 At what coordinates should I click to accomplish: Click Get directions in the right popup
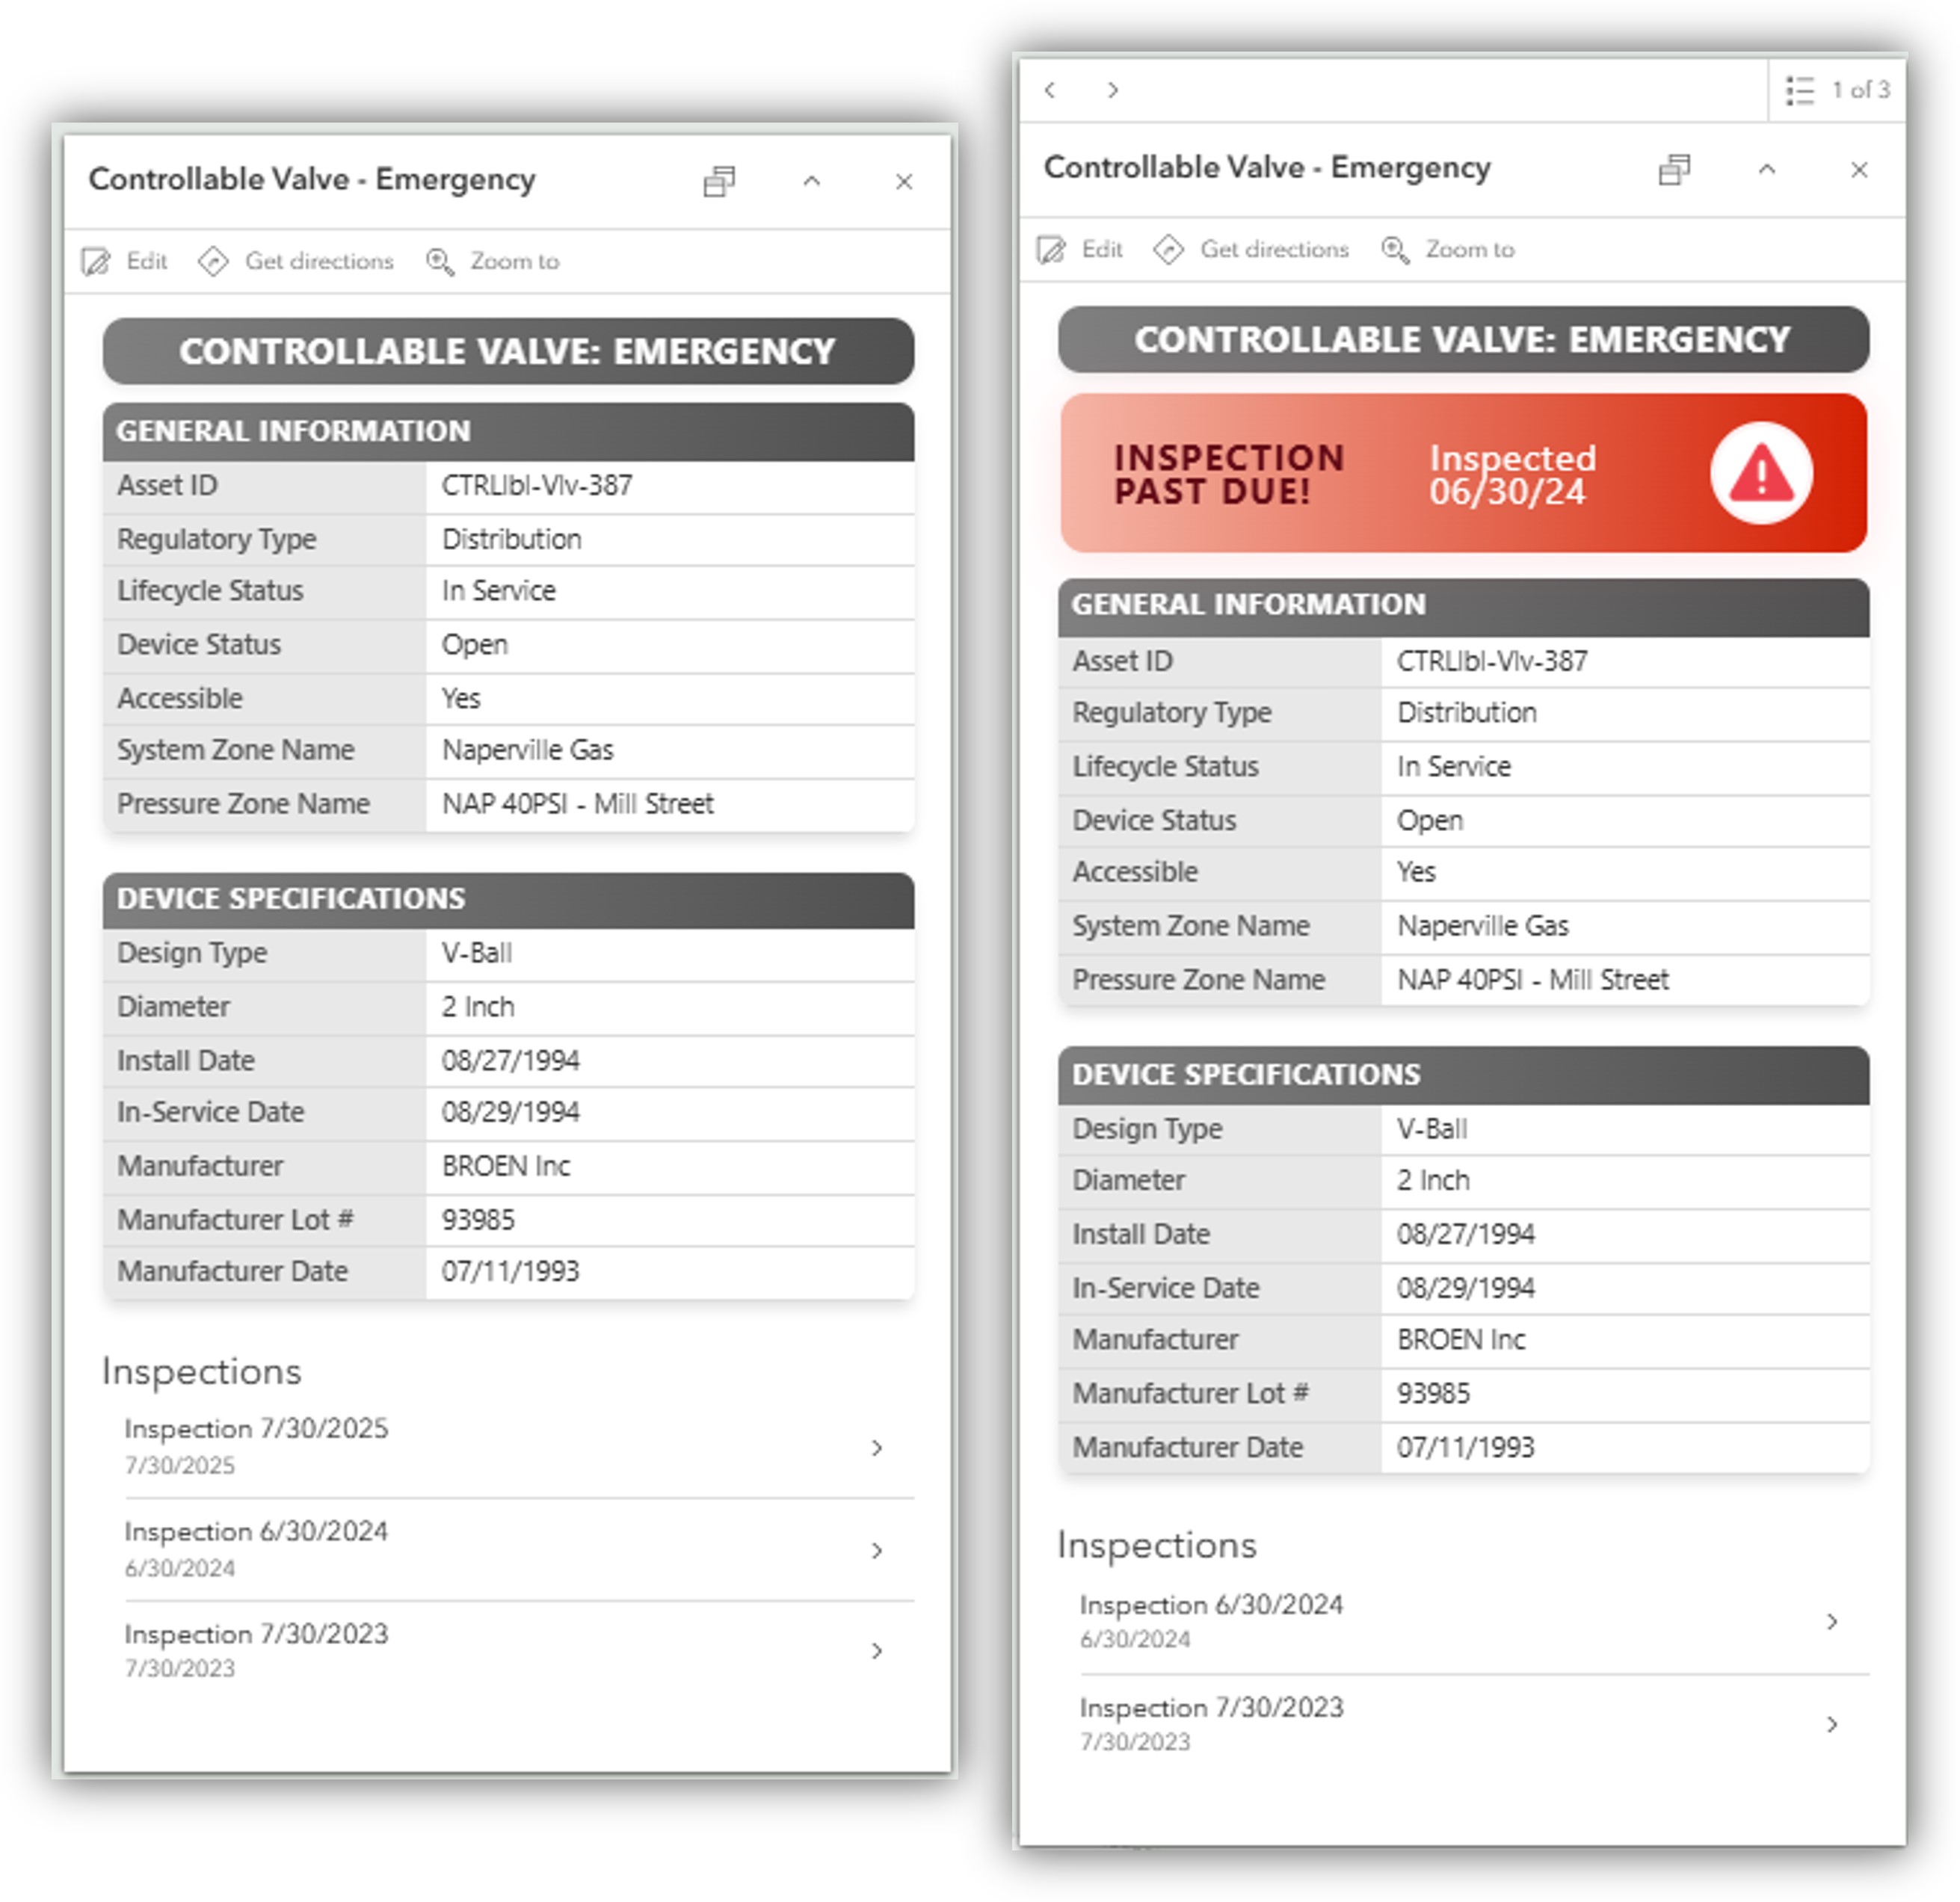click(x=1251, y=249)
